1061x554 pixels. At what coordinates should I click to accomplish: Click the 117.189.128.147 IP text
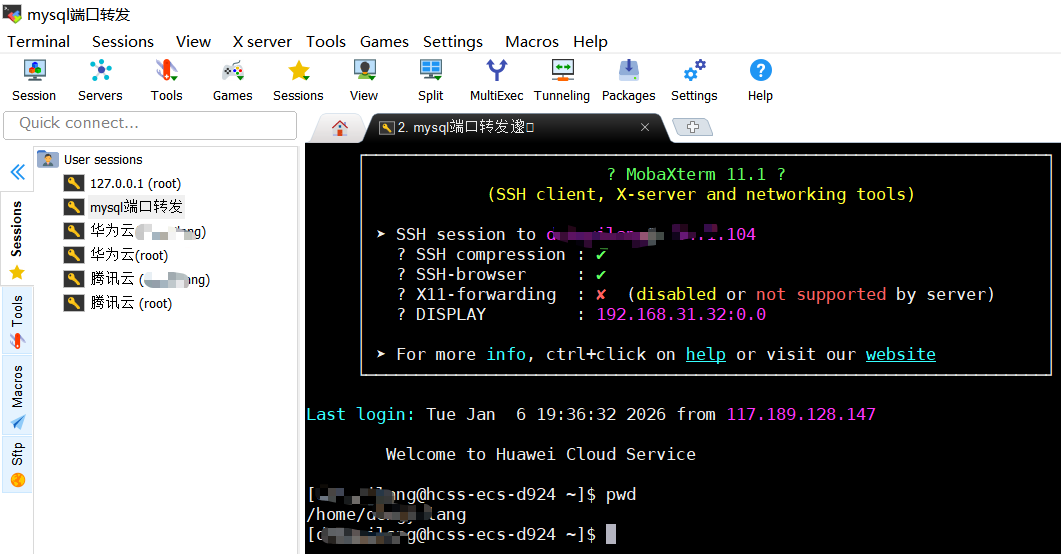pos(801,414)
